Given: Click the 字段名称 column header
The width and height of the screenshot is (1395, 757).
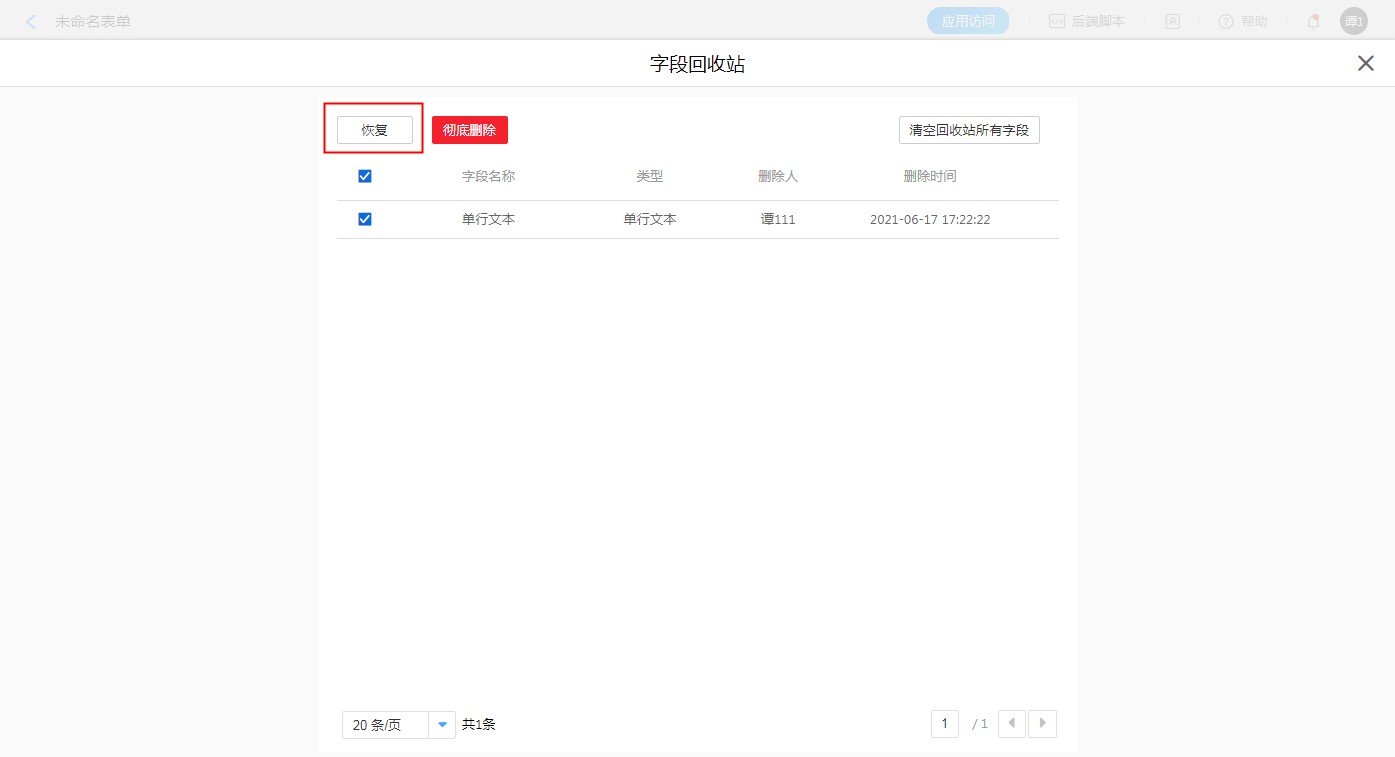Looking at the screenshot, I should pos(488,176).
